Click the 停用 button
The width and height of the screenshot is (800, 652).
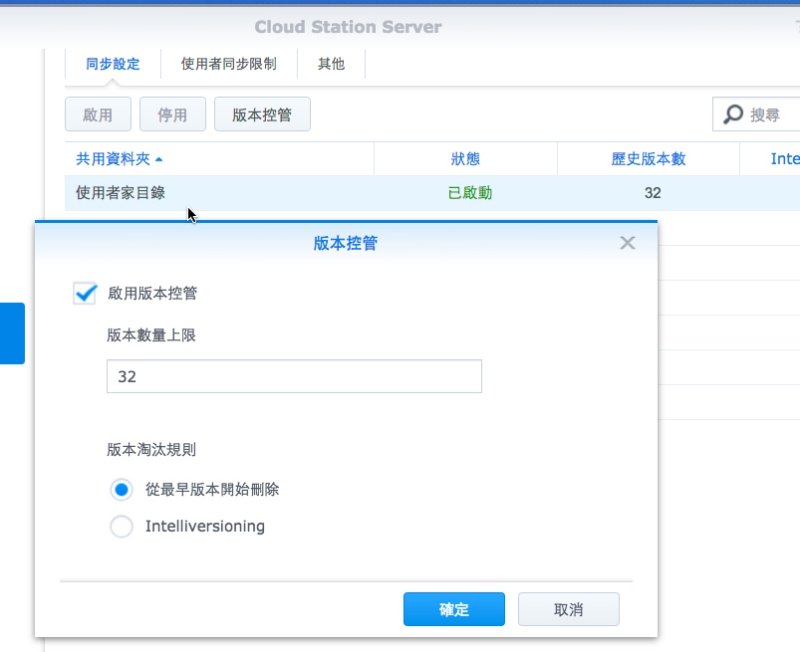coord(172,114)
